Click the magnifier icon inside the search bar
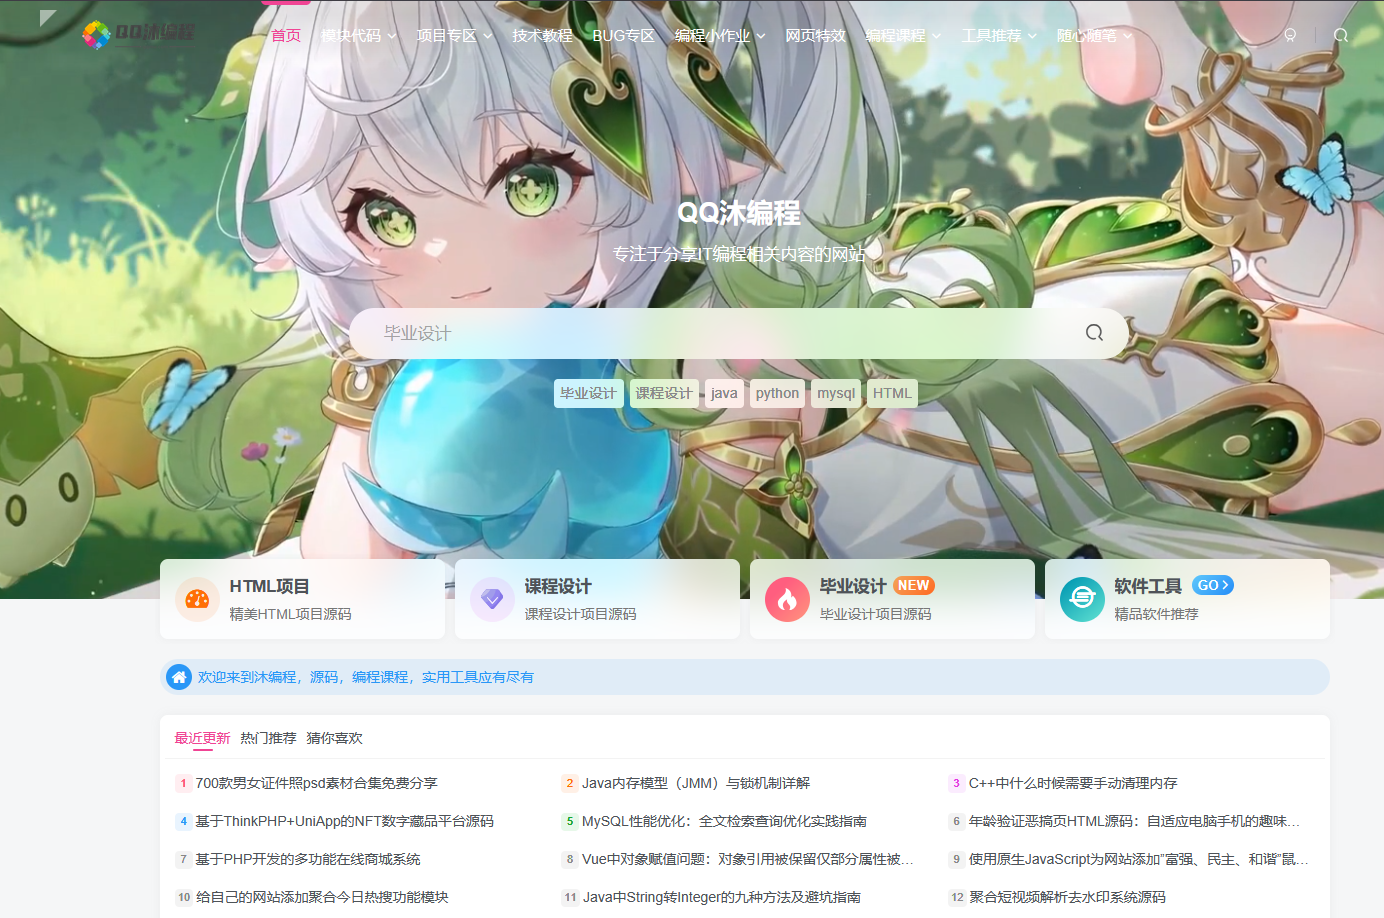 point(1094,333)
